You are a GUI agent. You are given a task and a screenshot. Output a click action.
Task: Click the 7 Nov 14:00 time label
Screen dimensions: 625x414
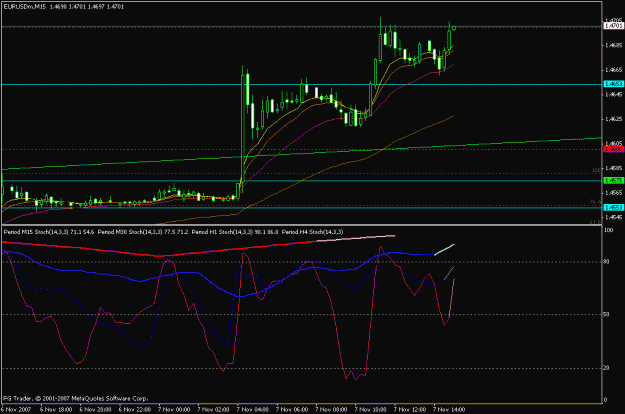point(449,409)
